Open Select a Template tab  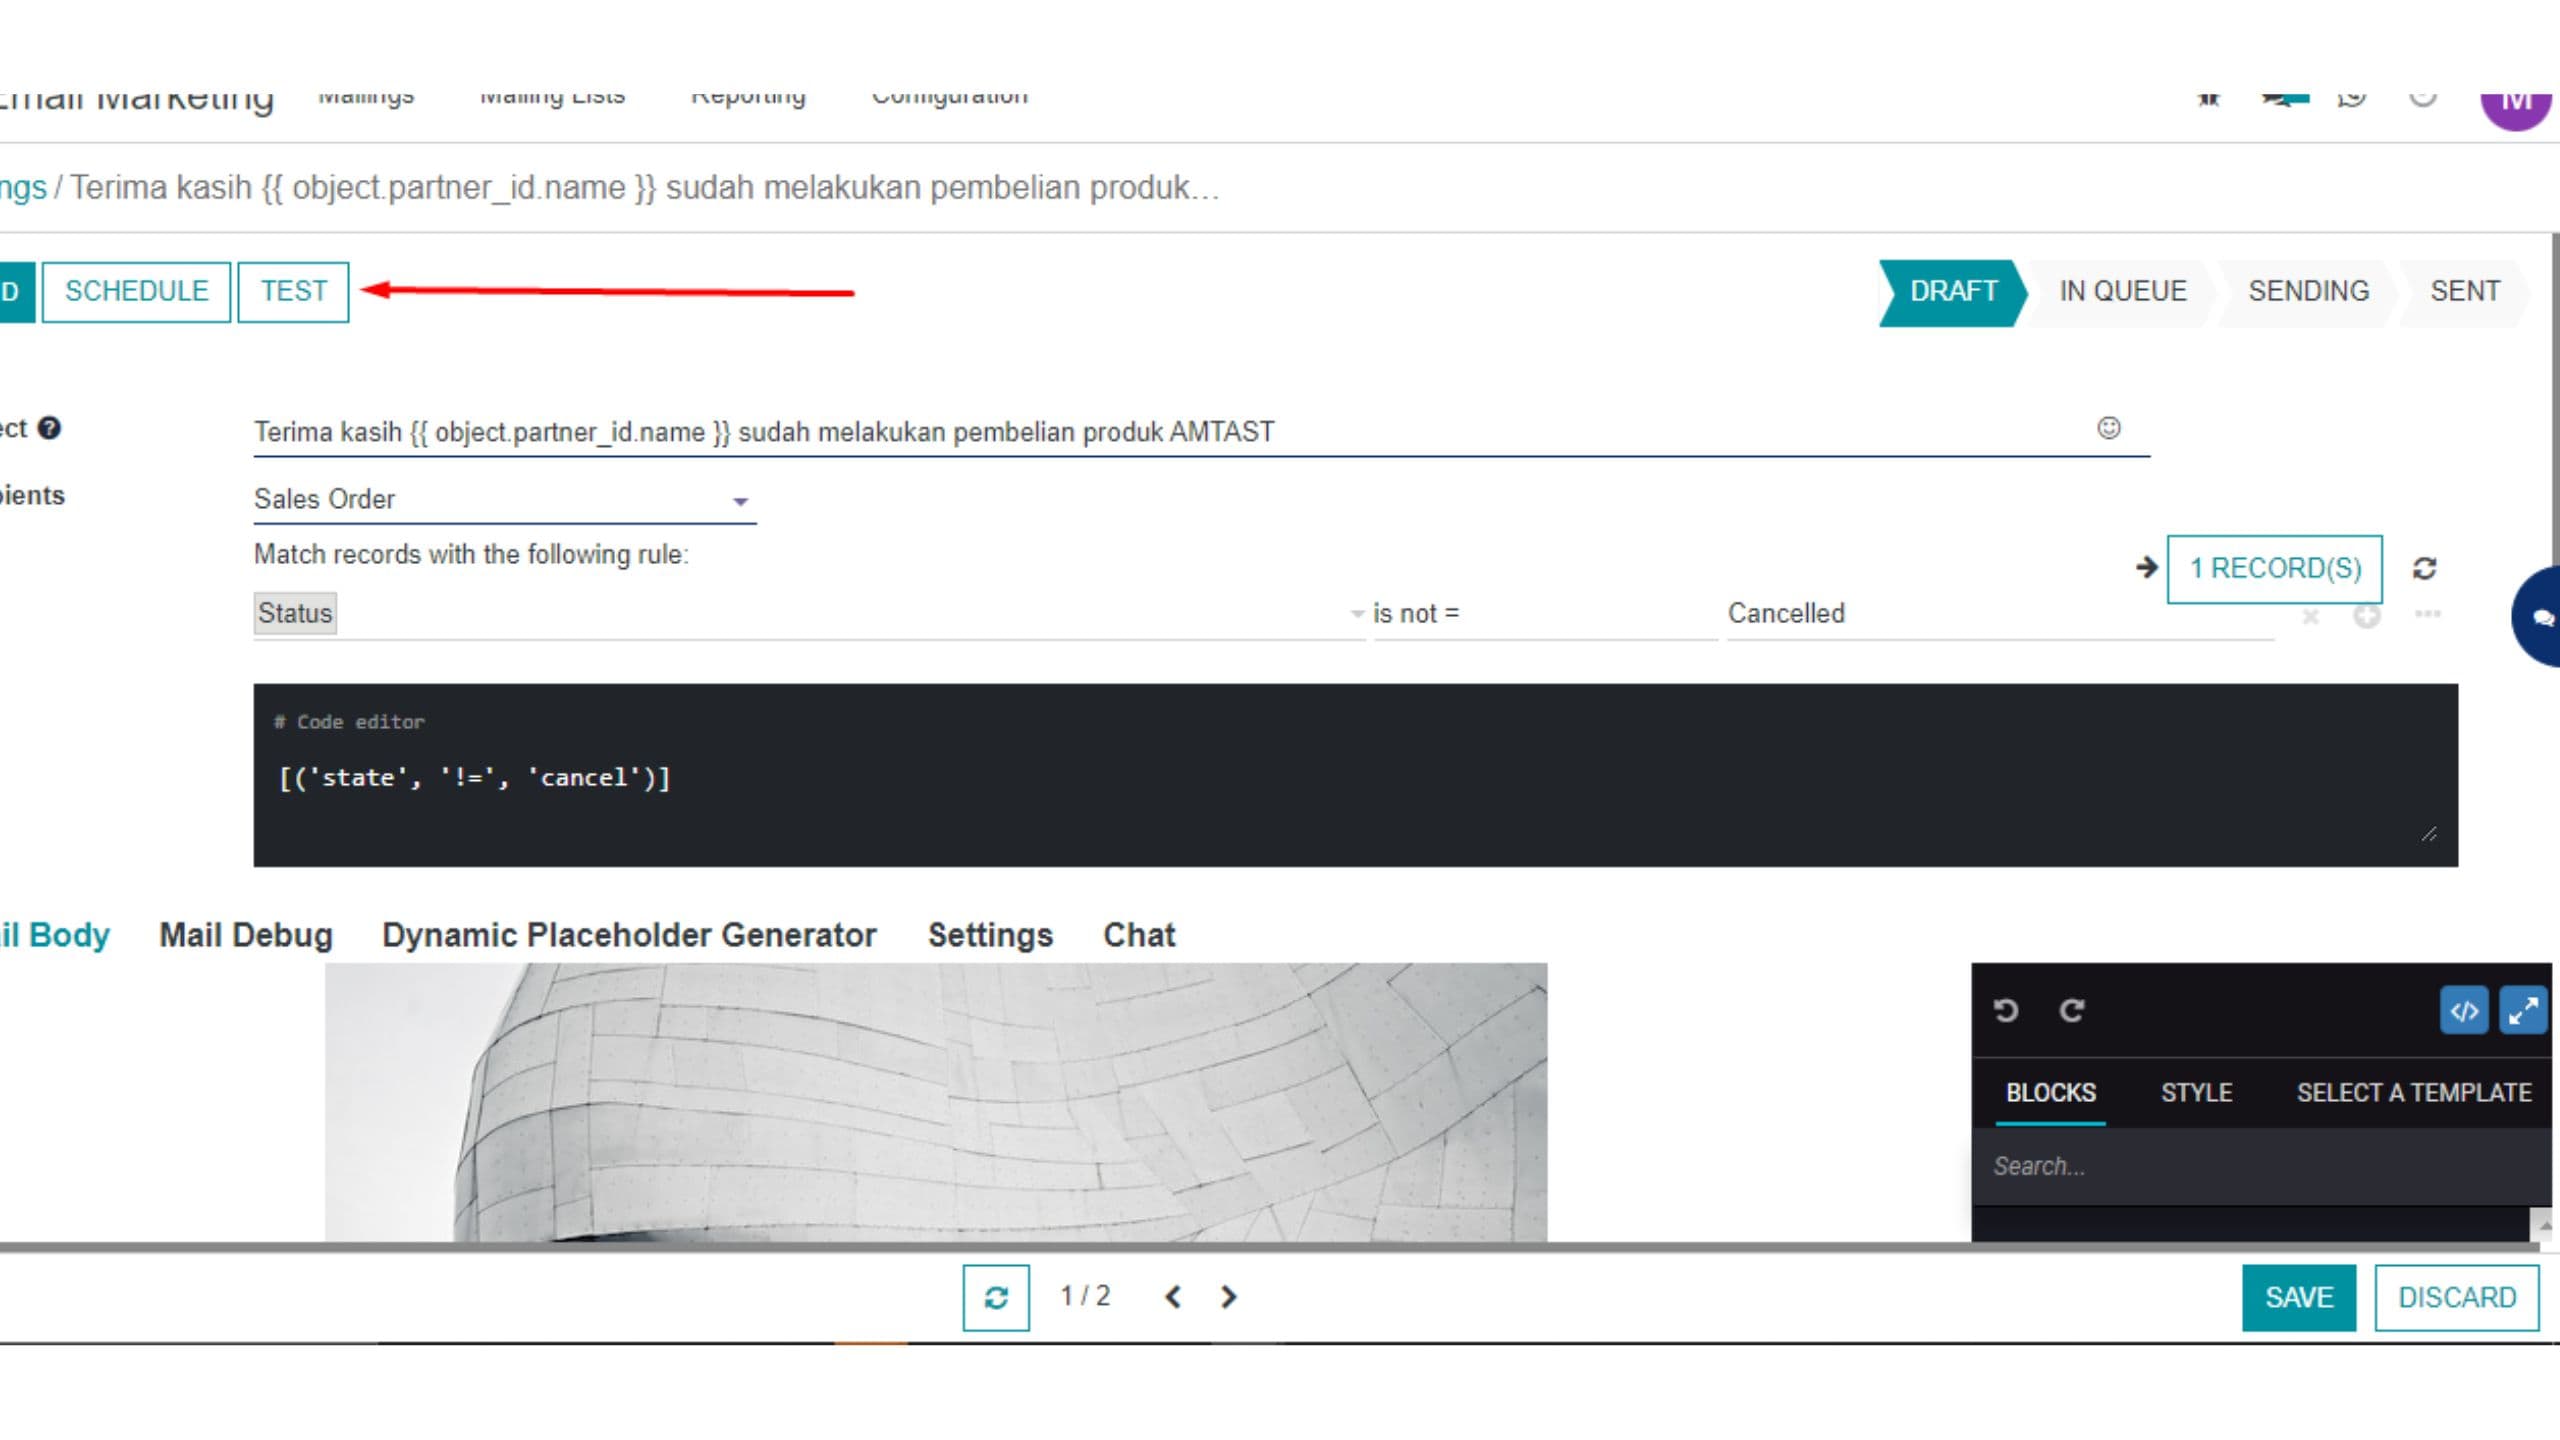click(2414, 1092)
